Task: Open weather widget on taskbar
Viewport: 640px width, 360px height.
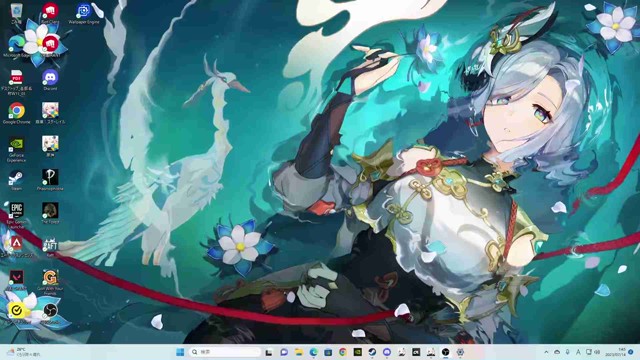Action: point(24,352)
